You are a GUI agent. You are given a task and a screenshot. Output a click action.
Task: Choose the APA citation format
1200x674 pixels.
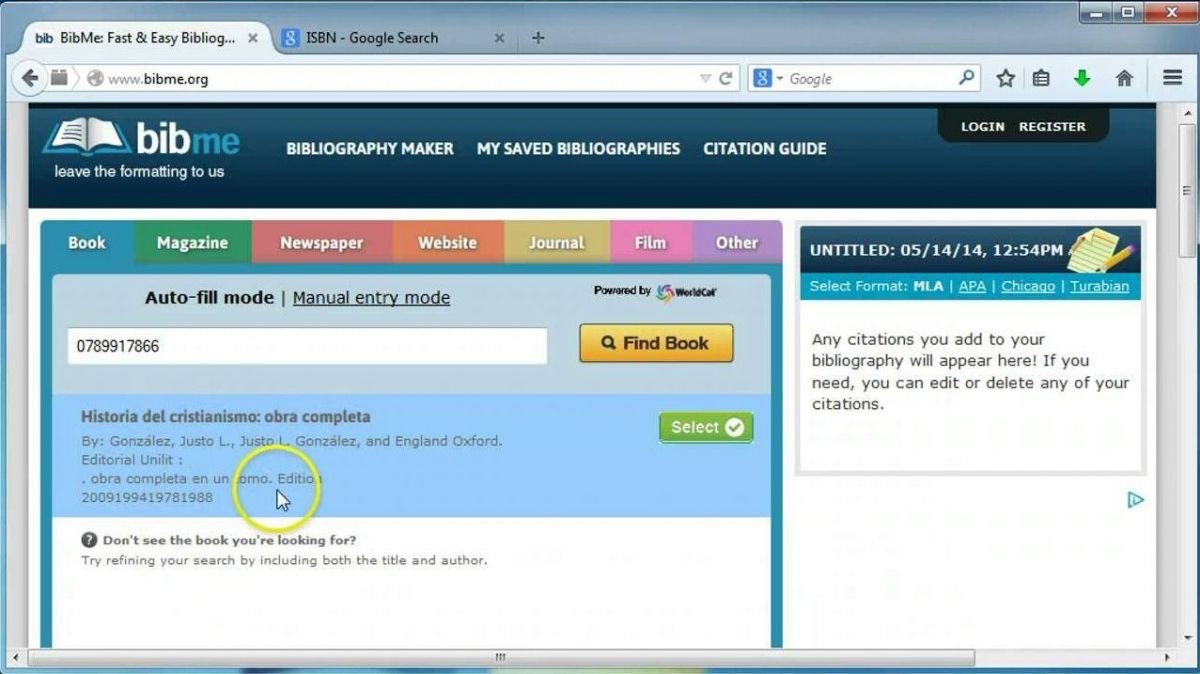[972, 286]
